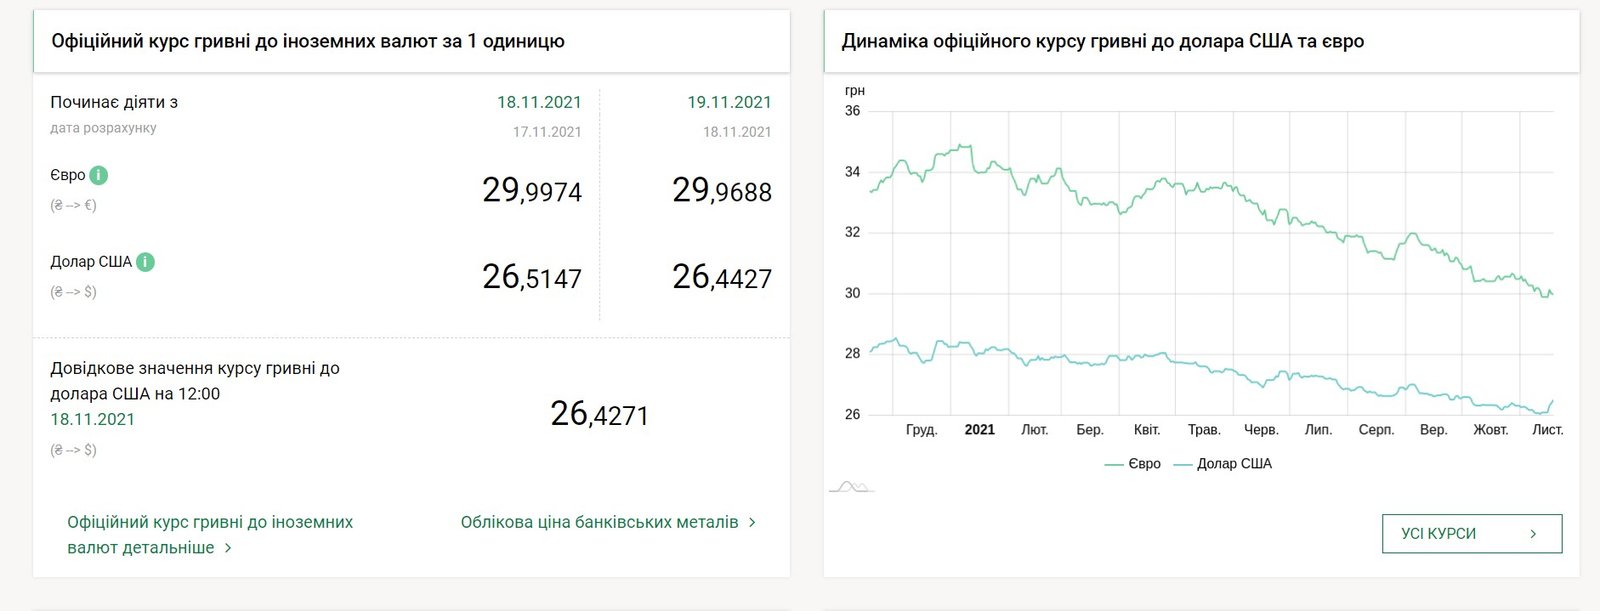Click the dollar rate 26,5147
Screen dimensions: 1600x611
tap(532, 277)
